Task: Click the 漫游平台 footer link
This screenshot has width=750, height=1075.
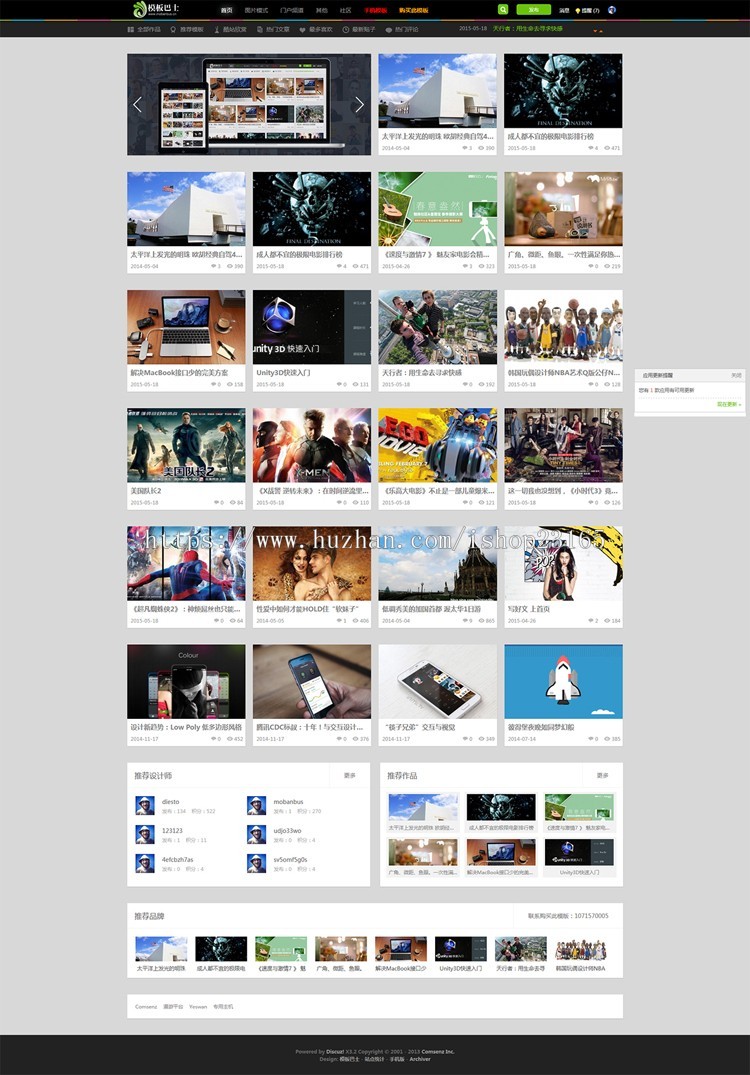Action: 173,1006
